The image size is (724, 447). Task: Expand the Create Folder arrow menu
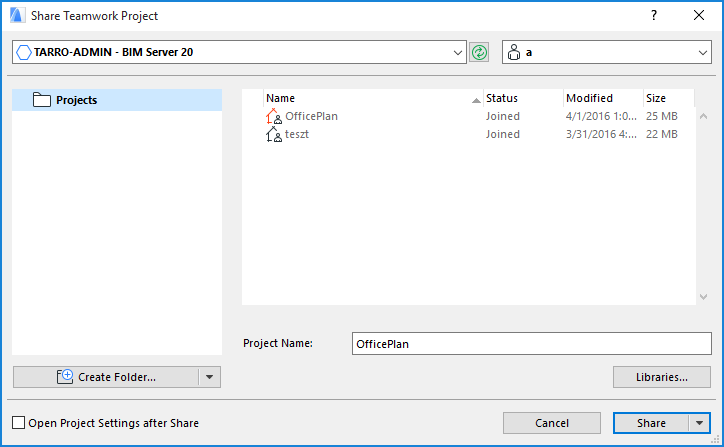(x=209, y=377)
